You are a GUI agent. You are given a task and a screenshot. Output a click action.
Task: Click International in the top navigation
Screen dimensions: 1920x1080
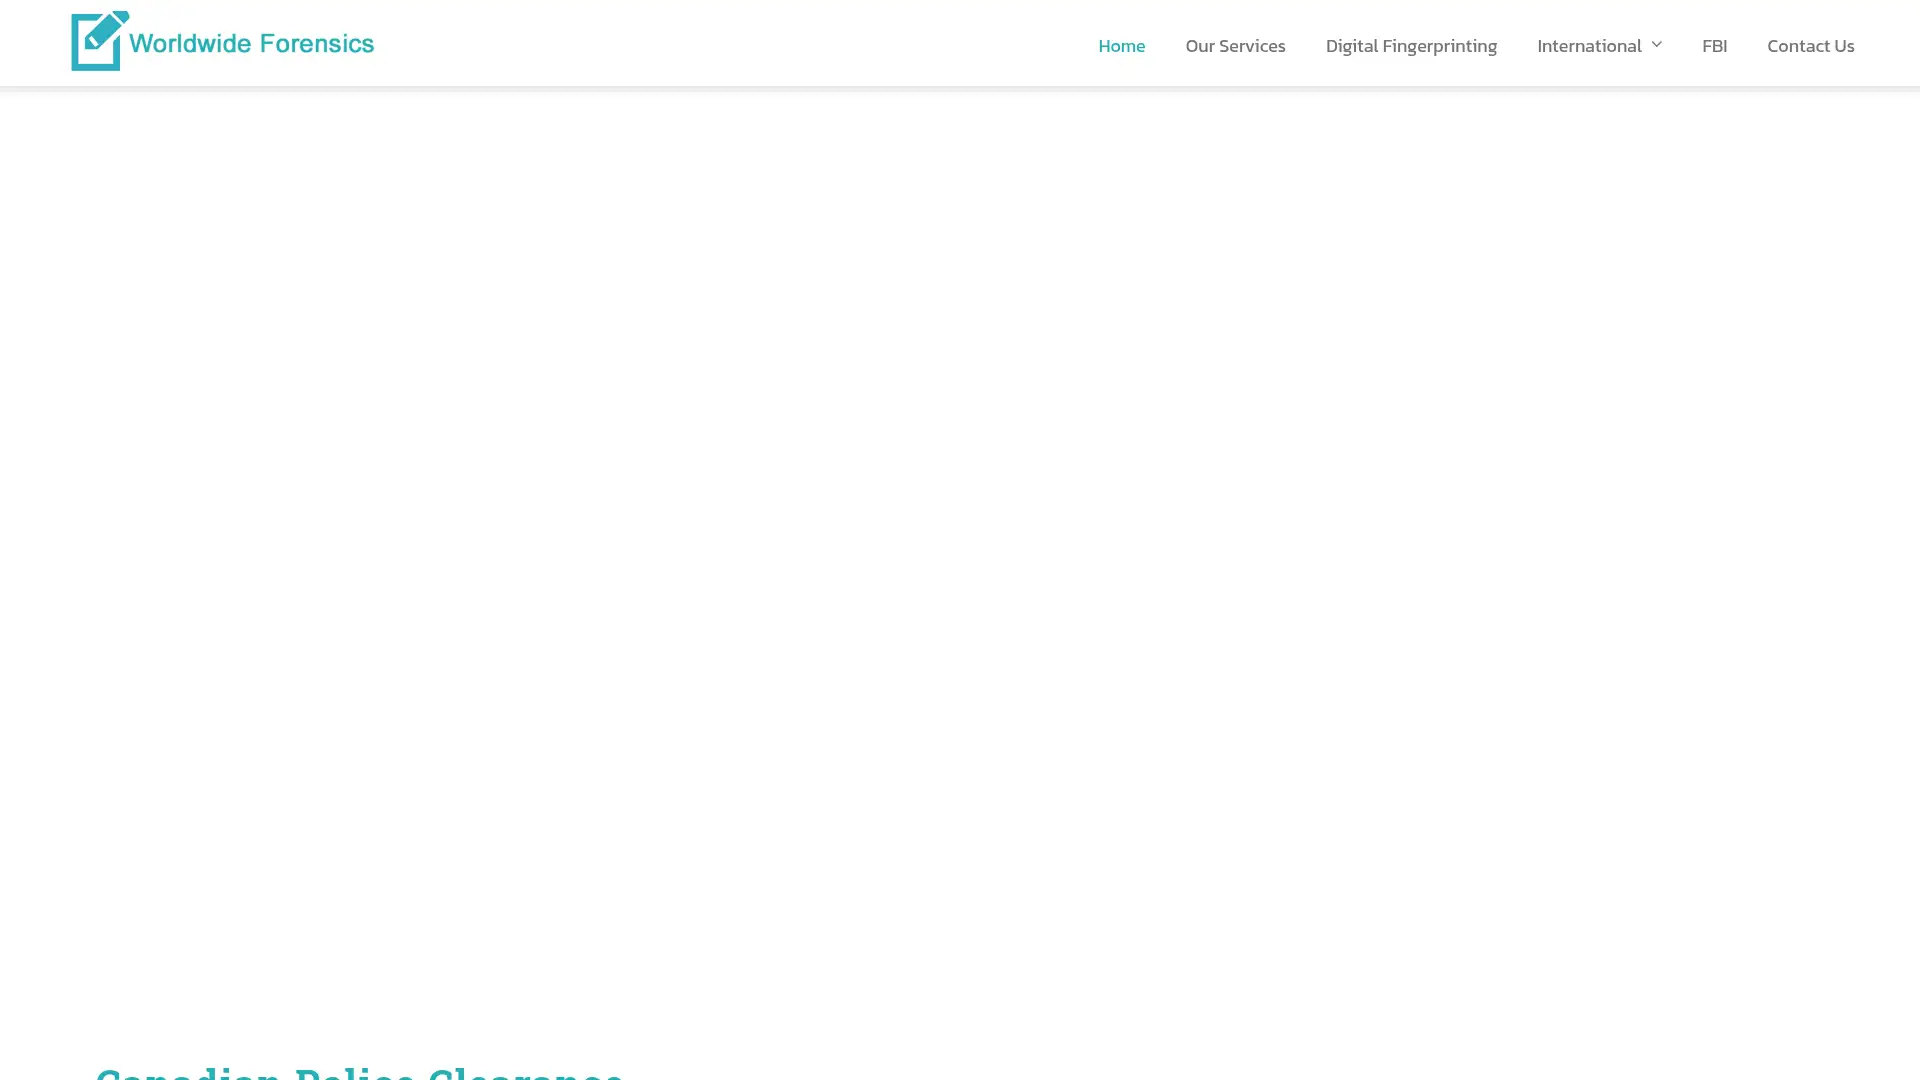[1589, 45]
